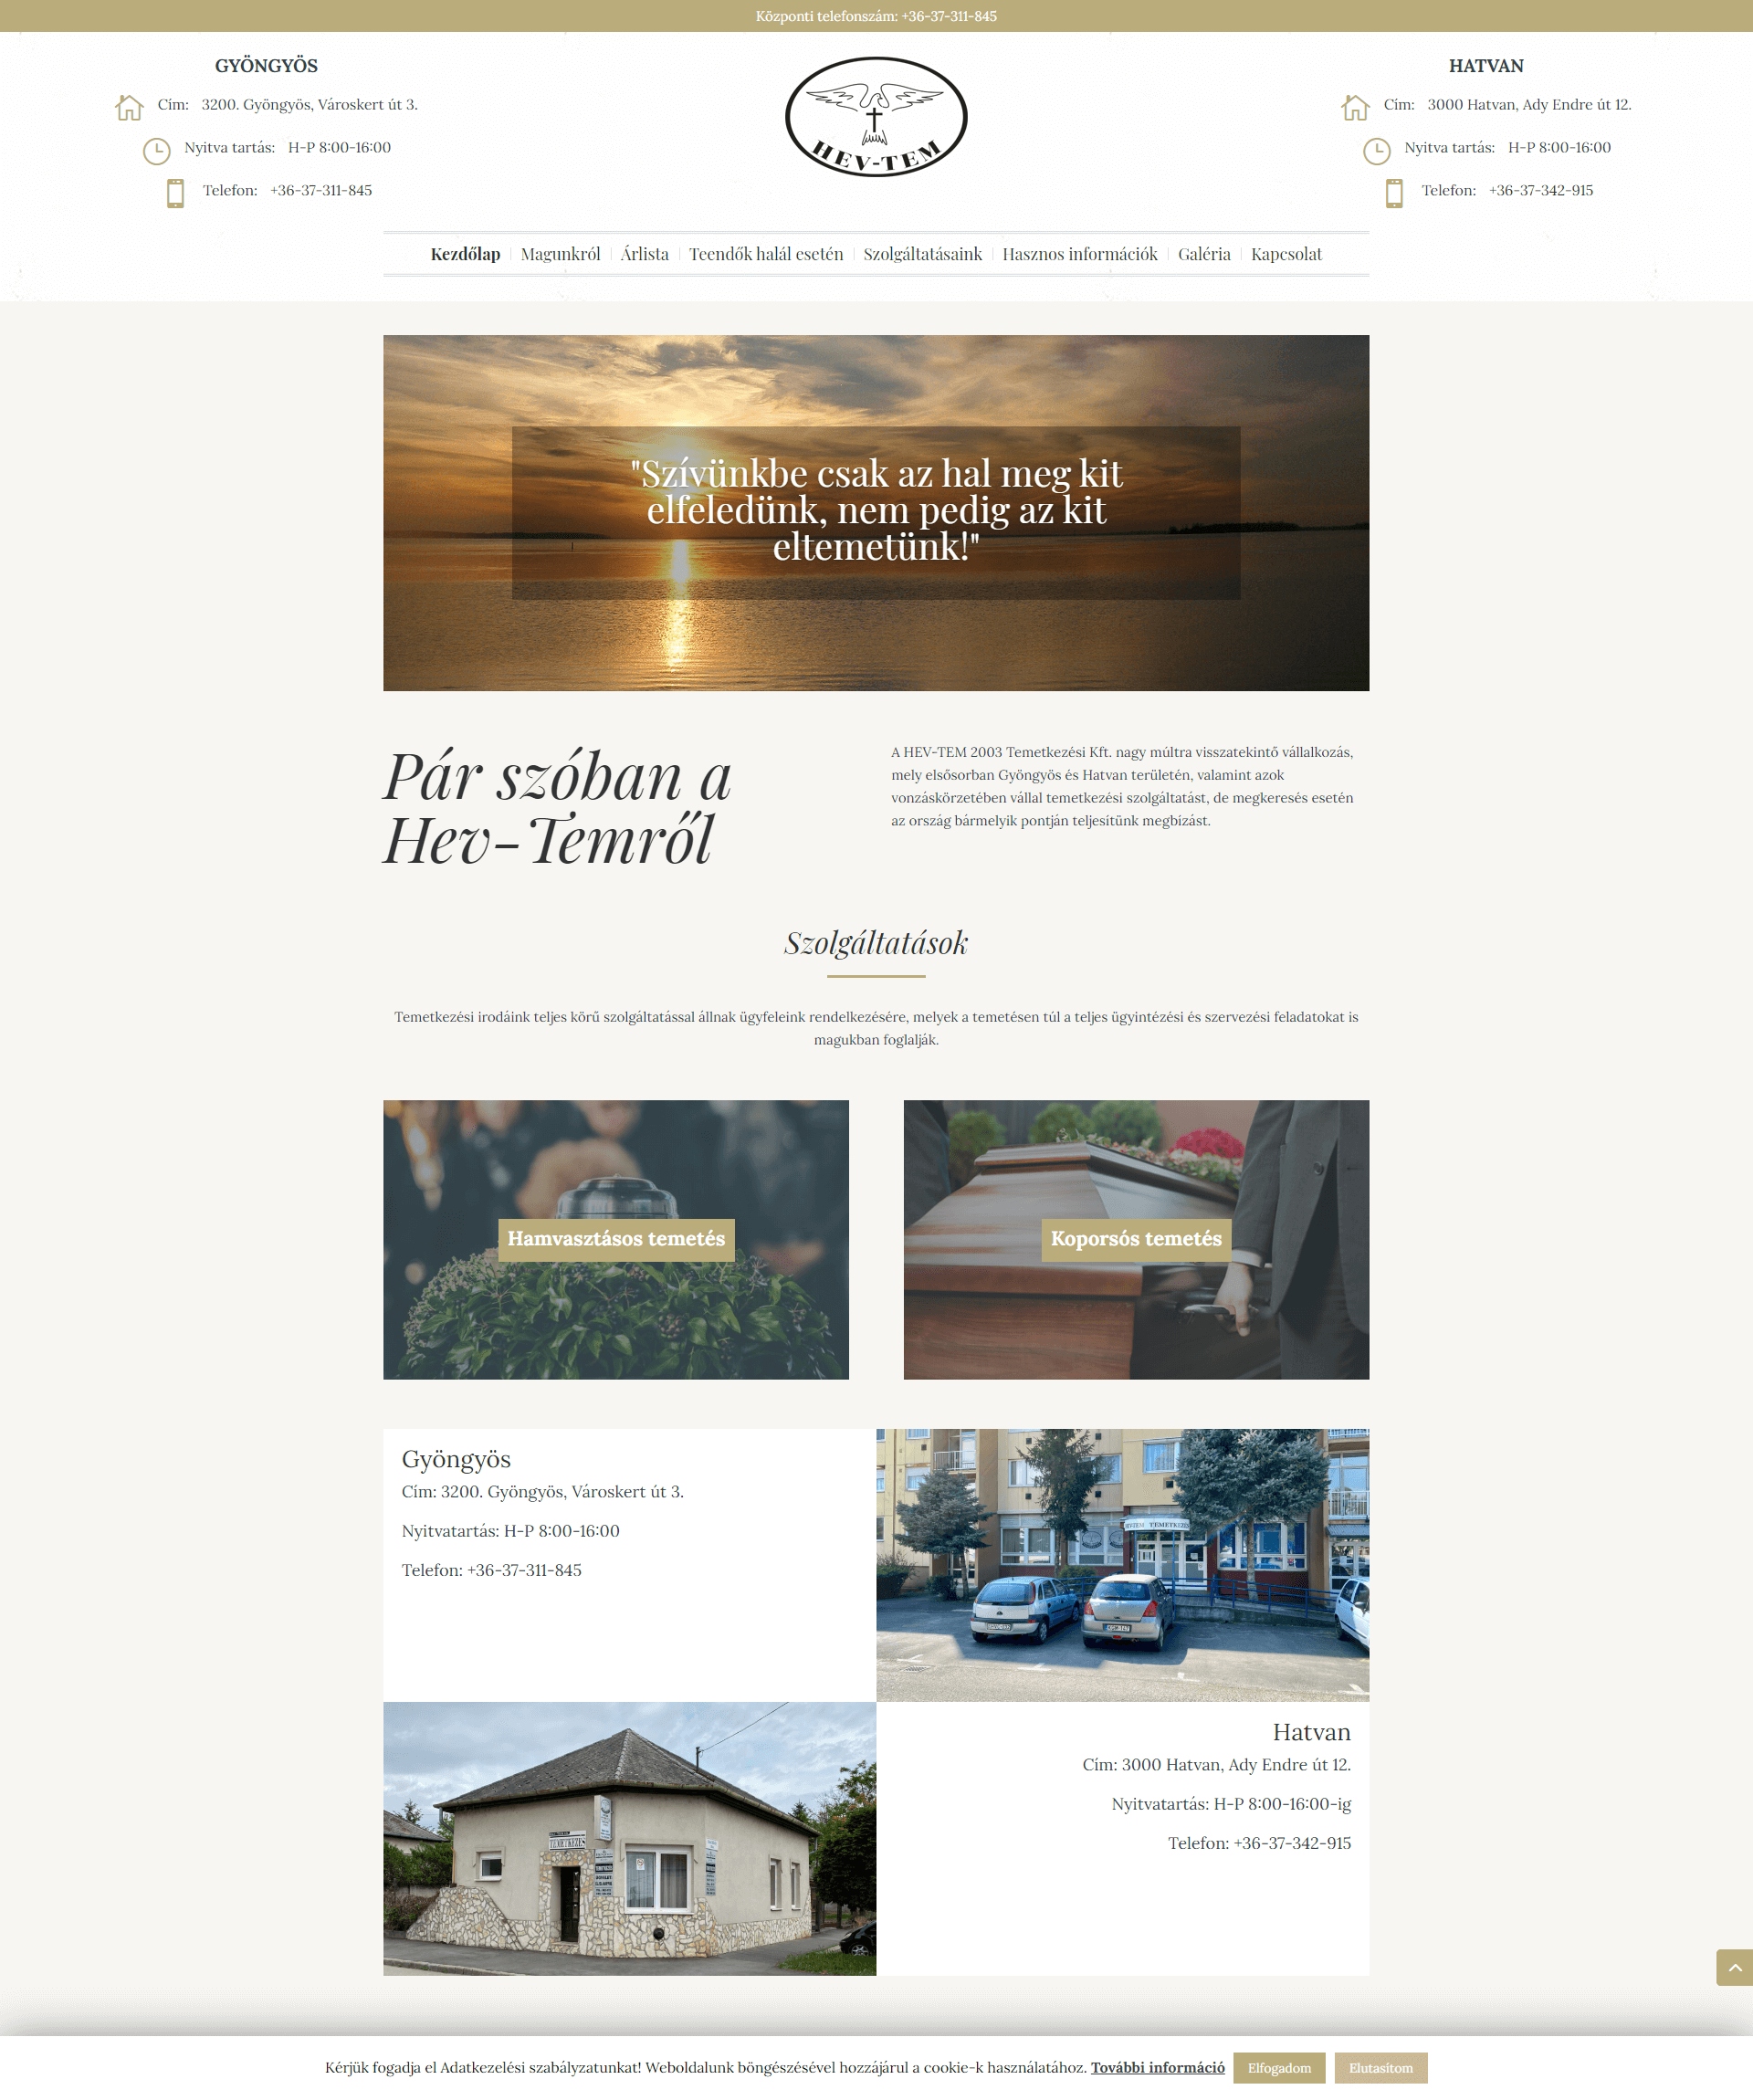Click the Hamvasztásos temetés service link
The image size is (1753, 2100).
[x=615, y=1236]
